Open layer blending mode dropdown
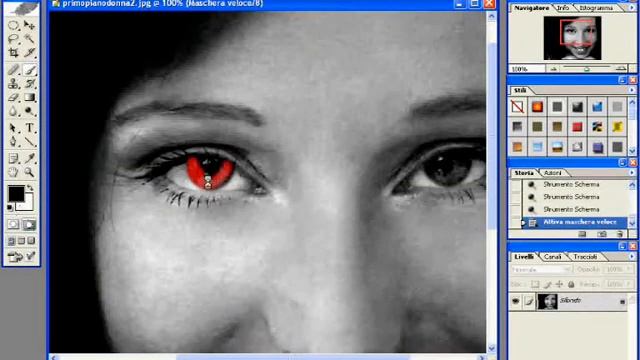Viewport: 640px width, 360px height. [541, 270]
